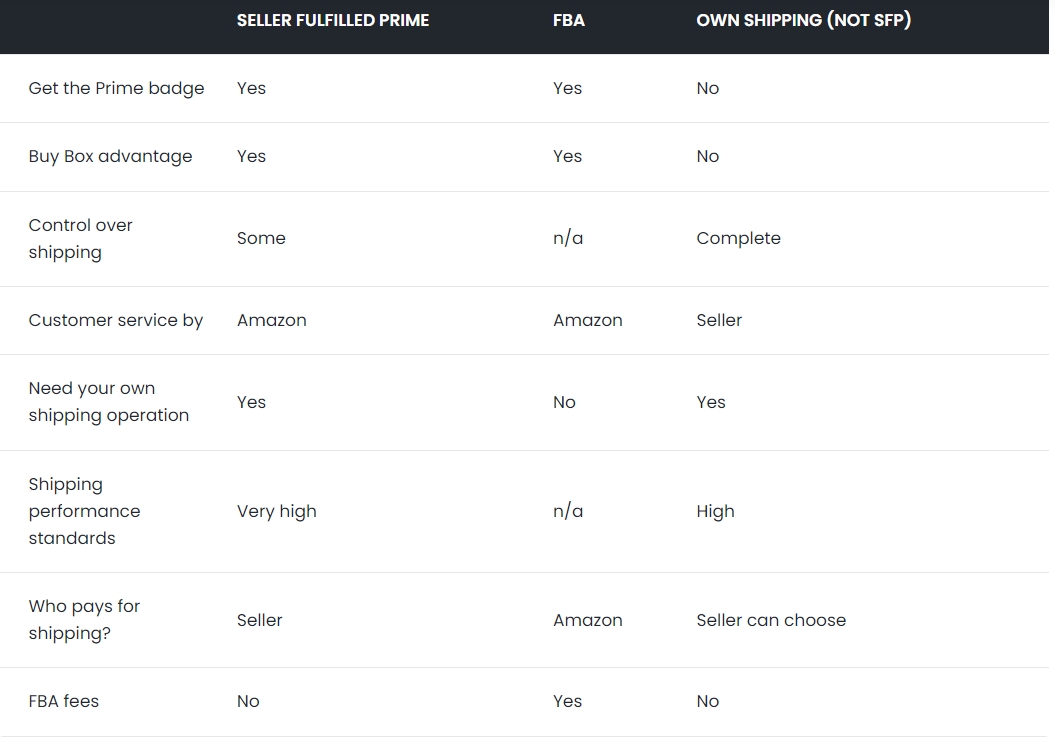1055x742 pixels.
Task: Click the Get the Prime badge row label
Action: tap(116, 88)
